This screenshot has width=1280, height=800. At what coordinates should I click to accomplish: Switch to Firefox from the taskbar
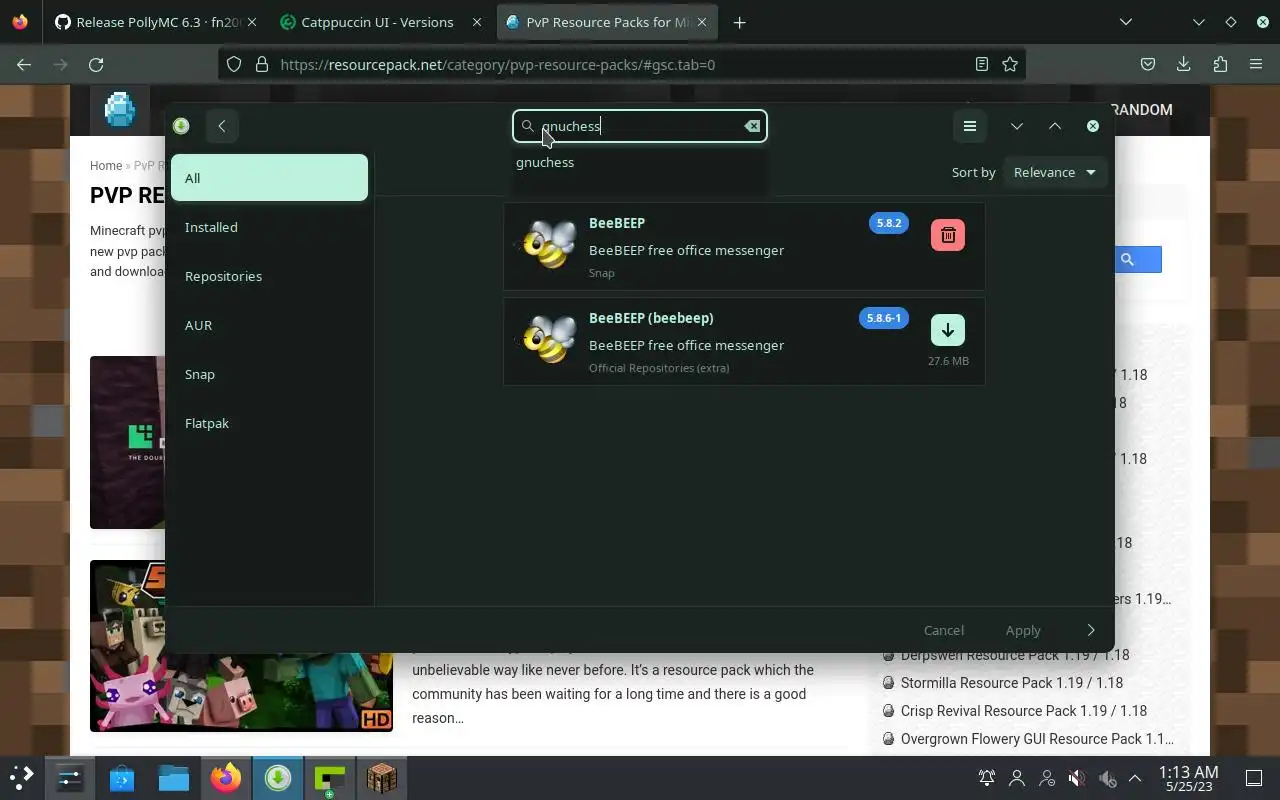pyautogui.click(x=226, y=777)
